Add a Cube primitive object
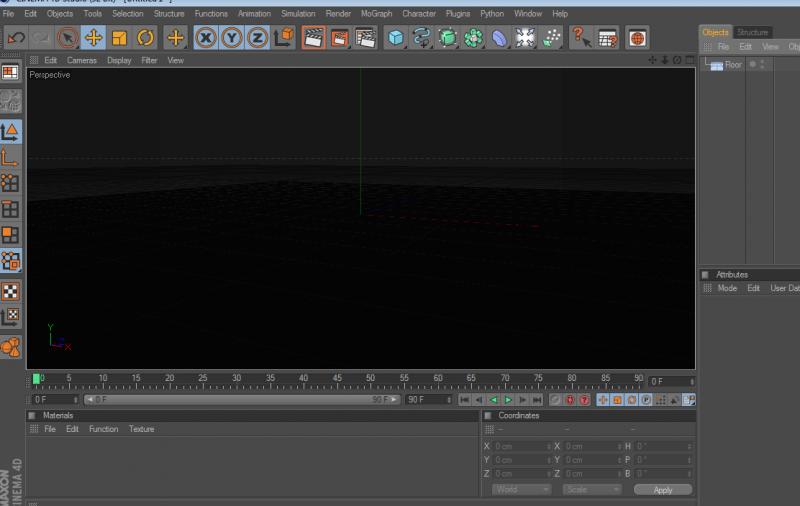This screenshot has width=800, height=506. [396, 38]
